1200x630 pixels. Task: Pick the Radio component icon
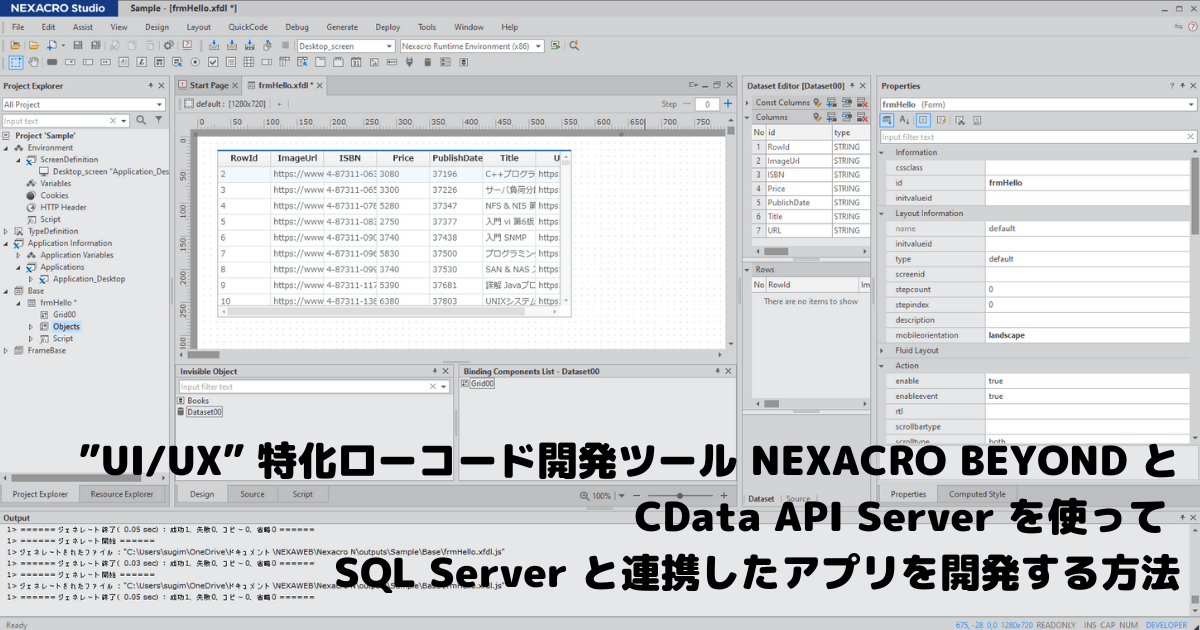(195, 62)
